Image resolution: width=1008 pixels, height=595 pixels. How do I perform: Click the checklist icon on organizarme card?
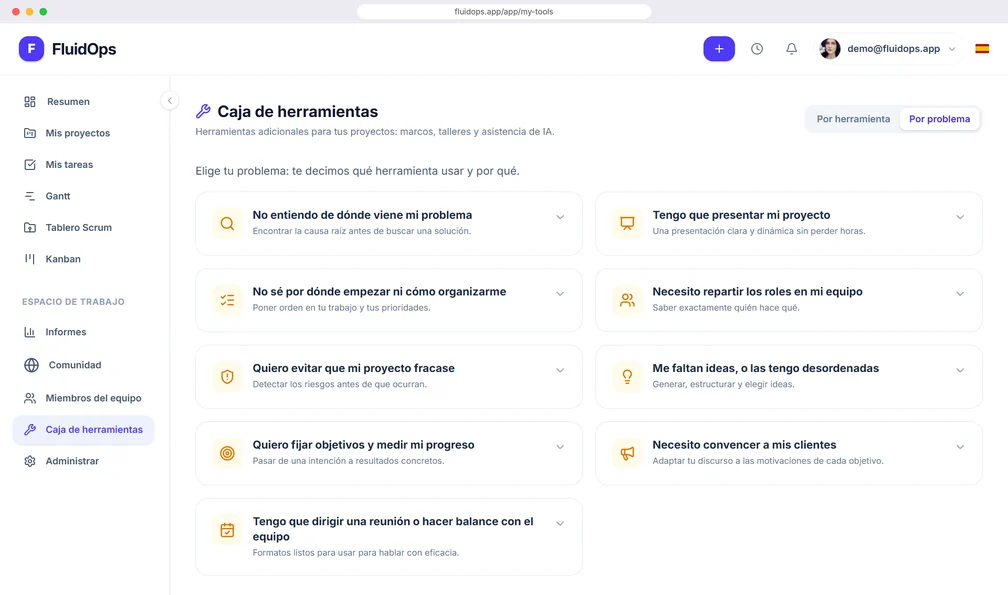227,299
